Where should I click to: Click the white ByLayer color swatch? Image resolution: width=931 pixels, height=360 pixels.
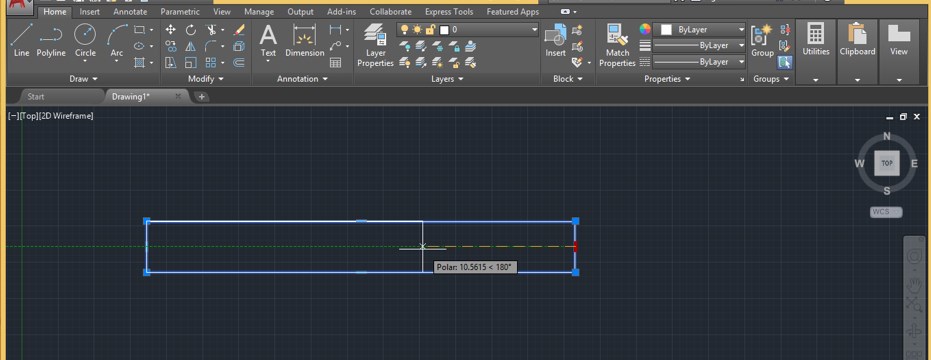[x=666, y=30]
